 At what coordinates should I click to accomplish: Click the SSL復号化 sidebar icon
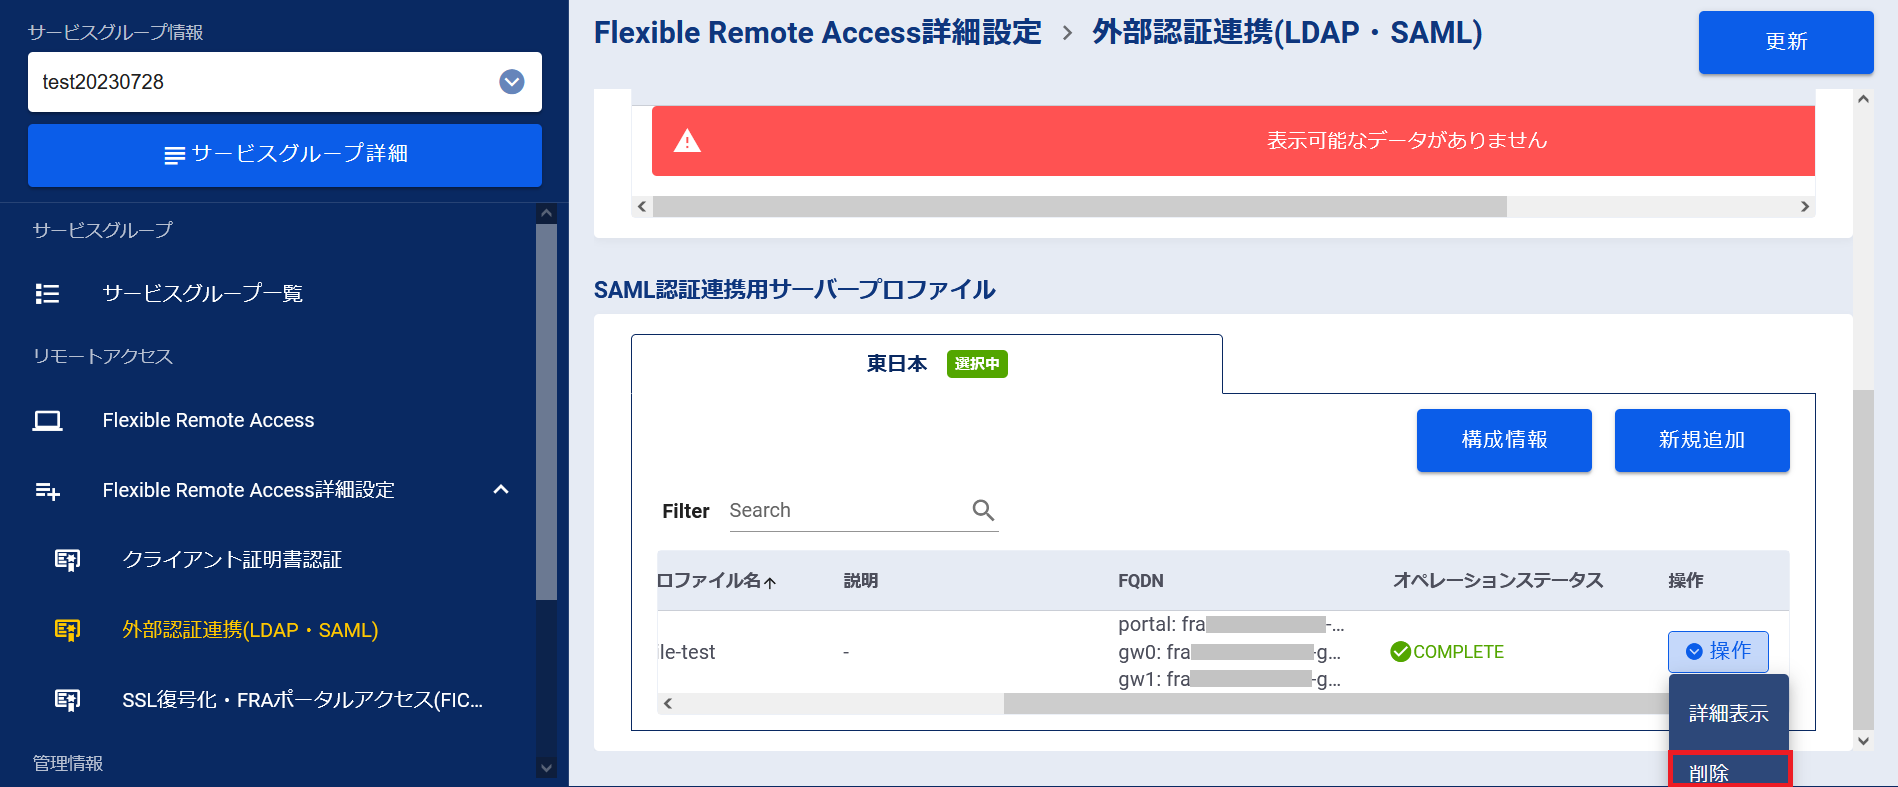click(x=67, y=700)
